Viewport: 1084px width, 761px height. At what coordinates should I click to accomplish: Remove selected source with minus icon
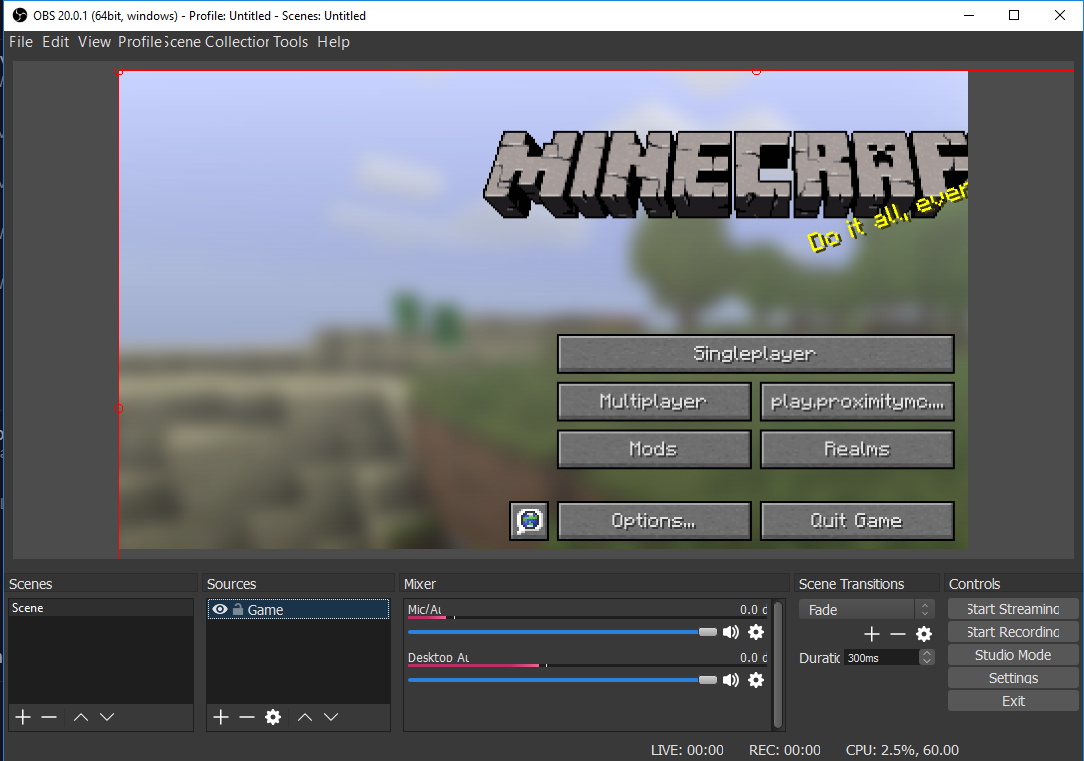[247, 717]
